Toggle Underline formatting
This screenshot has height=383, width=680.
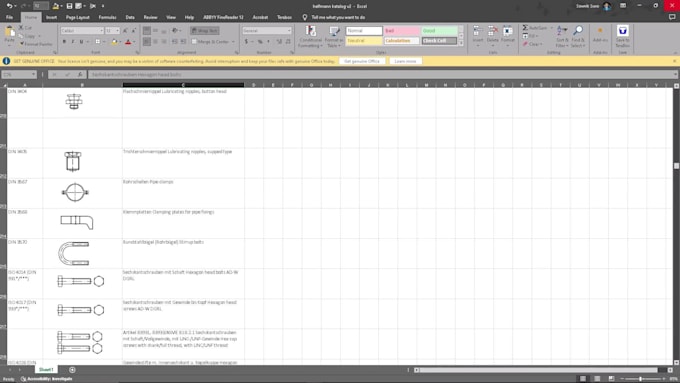click(81, 42)
